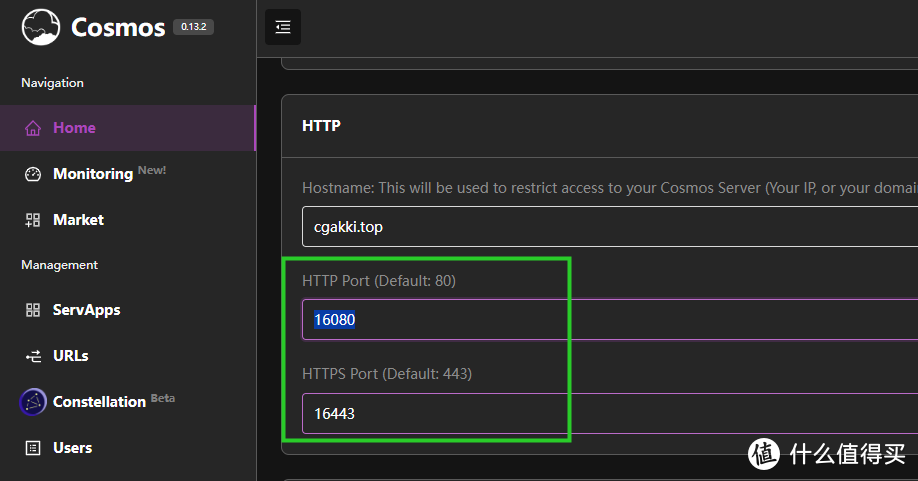Image resolution: width=918 pixels, height=481 pixels.
Task: Select the Users text entry
Action: (73, 448)
